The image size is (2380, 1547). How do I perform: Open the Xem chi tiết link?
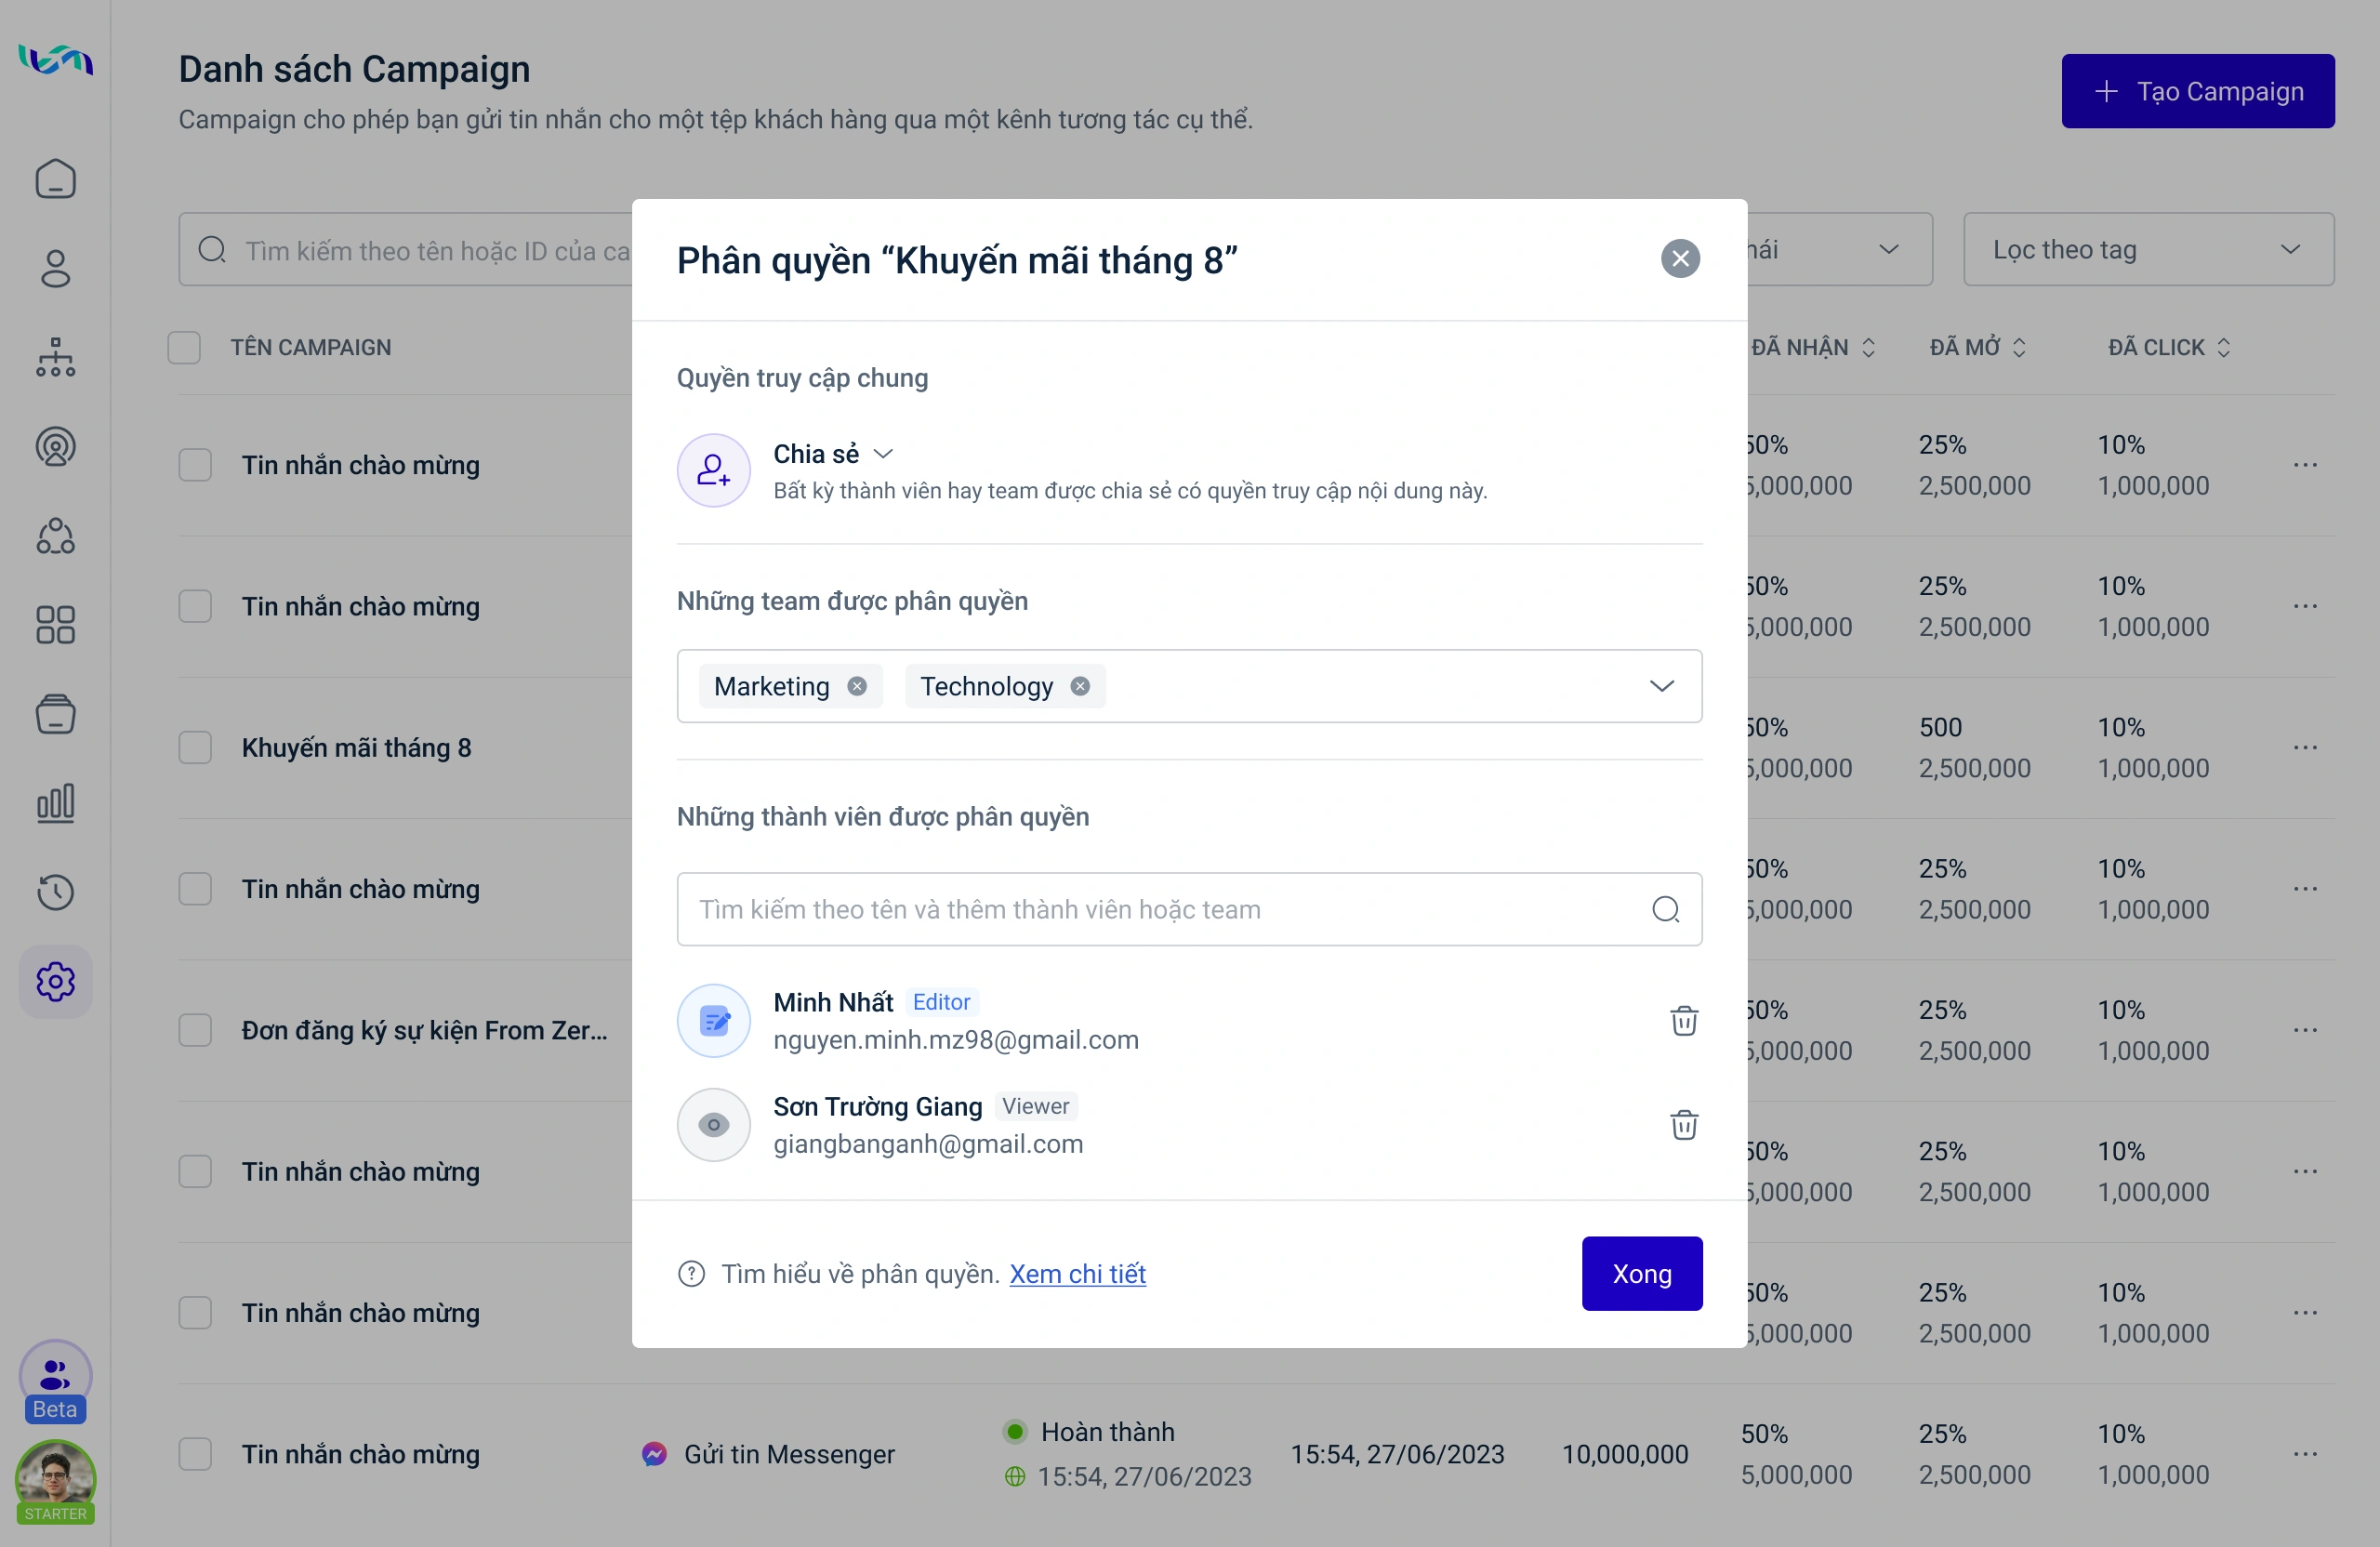[x=1077, y=1274]
